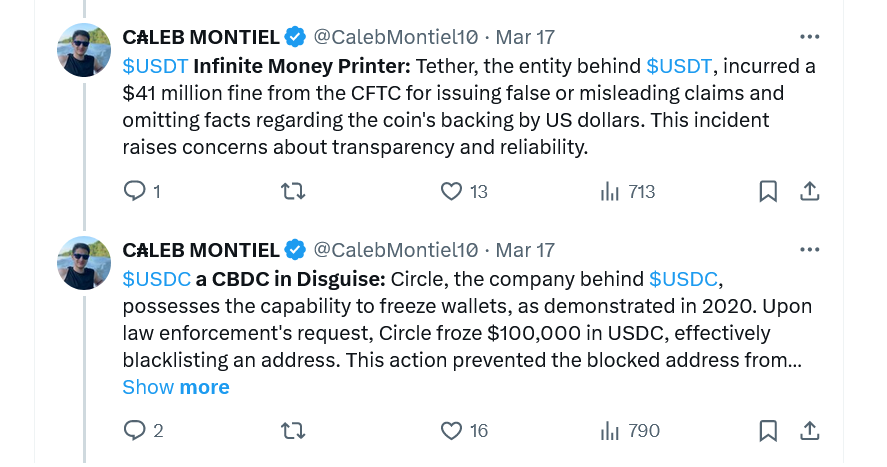Click the $USDT cashtag at the tweet start
This screenshot has width=887, height=467.
pos(154,67)
